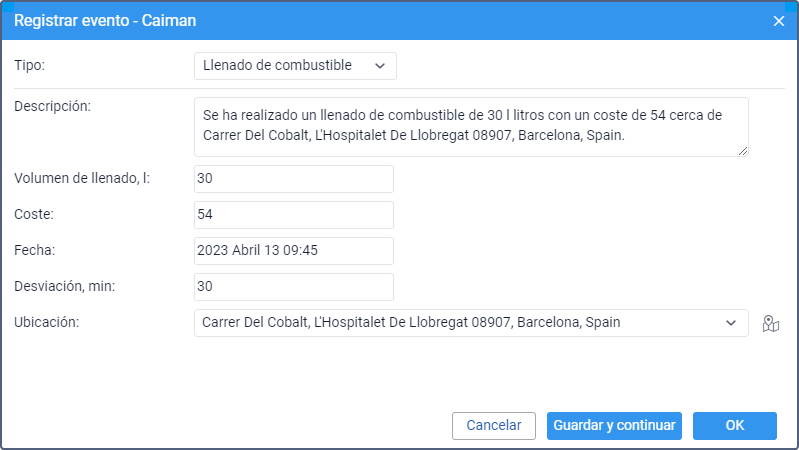Click the Ubicación label
This screenshot has height=450, width=799.
tap(46, 322)
